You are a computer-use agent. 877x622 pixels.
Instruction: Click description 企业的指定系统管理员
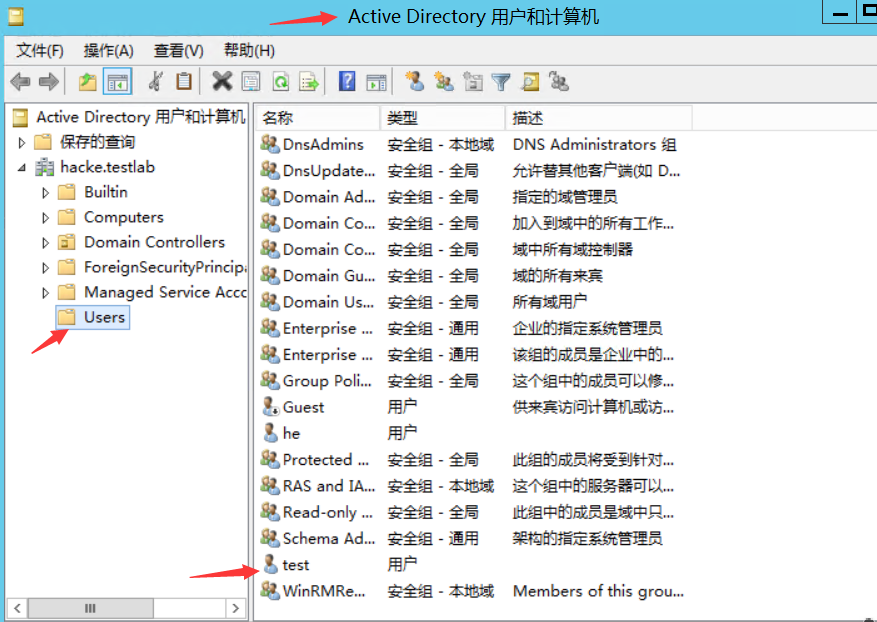click(x=587, y=328)
